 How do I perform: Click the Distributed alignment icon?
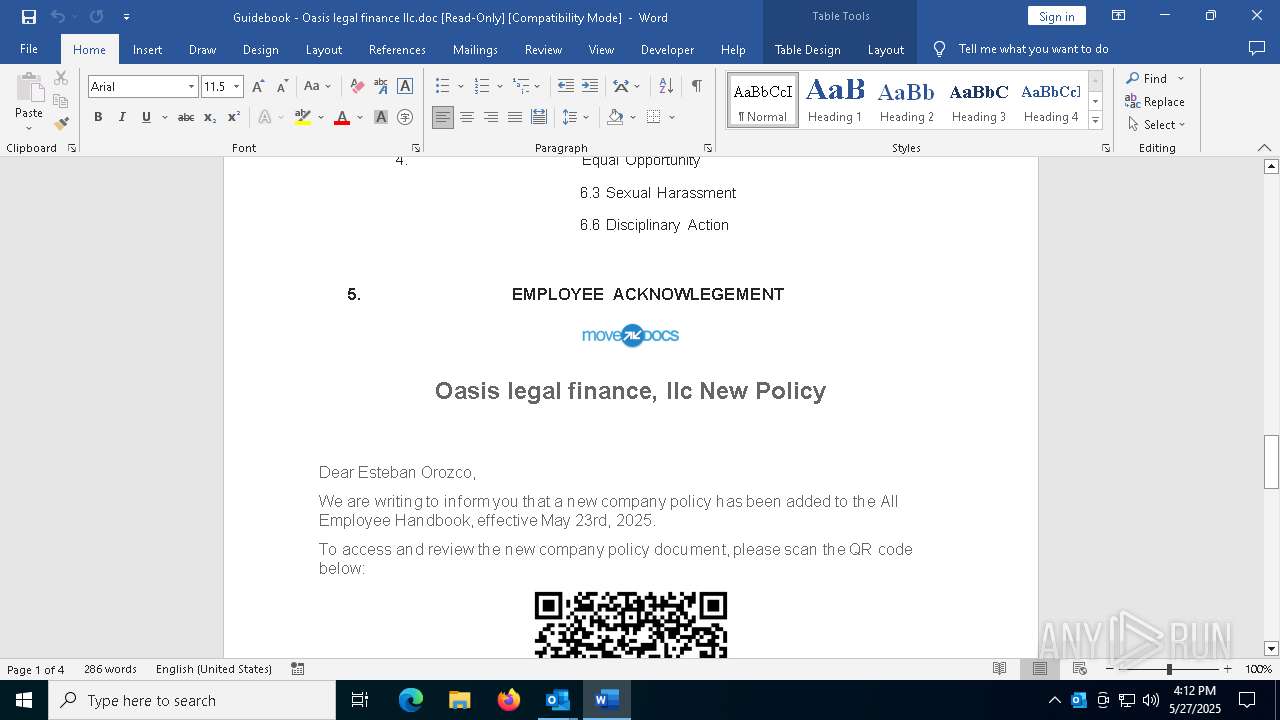539,117
